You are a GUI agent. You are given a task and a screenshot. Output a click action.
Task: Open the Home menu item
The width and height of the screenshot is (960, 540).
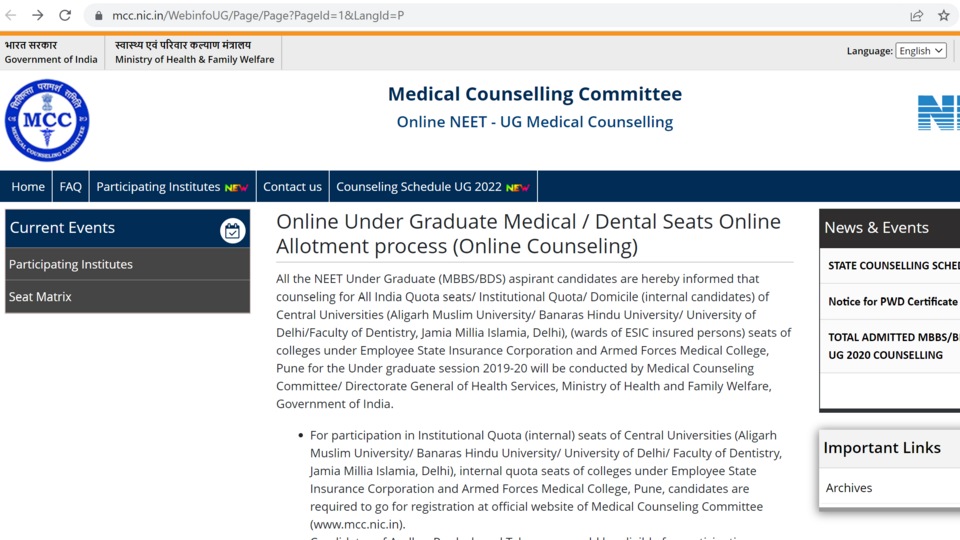[x=28, y=187]
